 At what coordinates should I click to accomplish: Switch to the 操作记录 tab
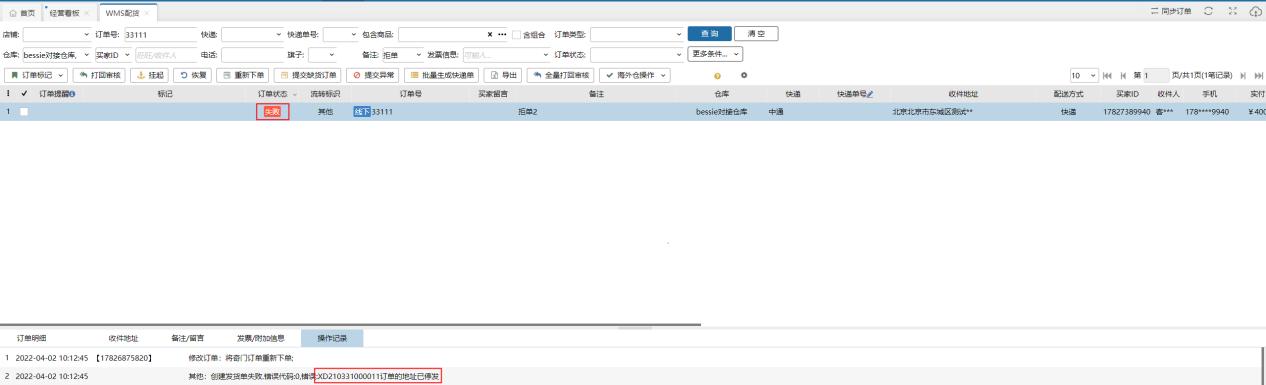click(x=332, y=338)
